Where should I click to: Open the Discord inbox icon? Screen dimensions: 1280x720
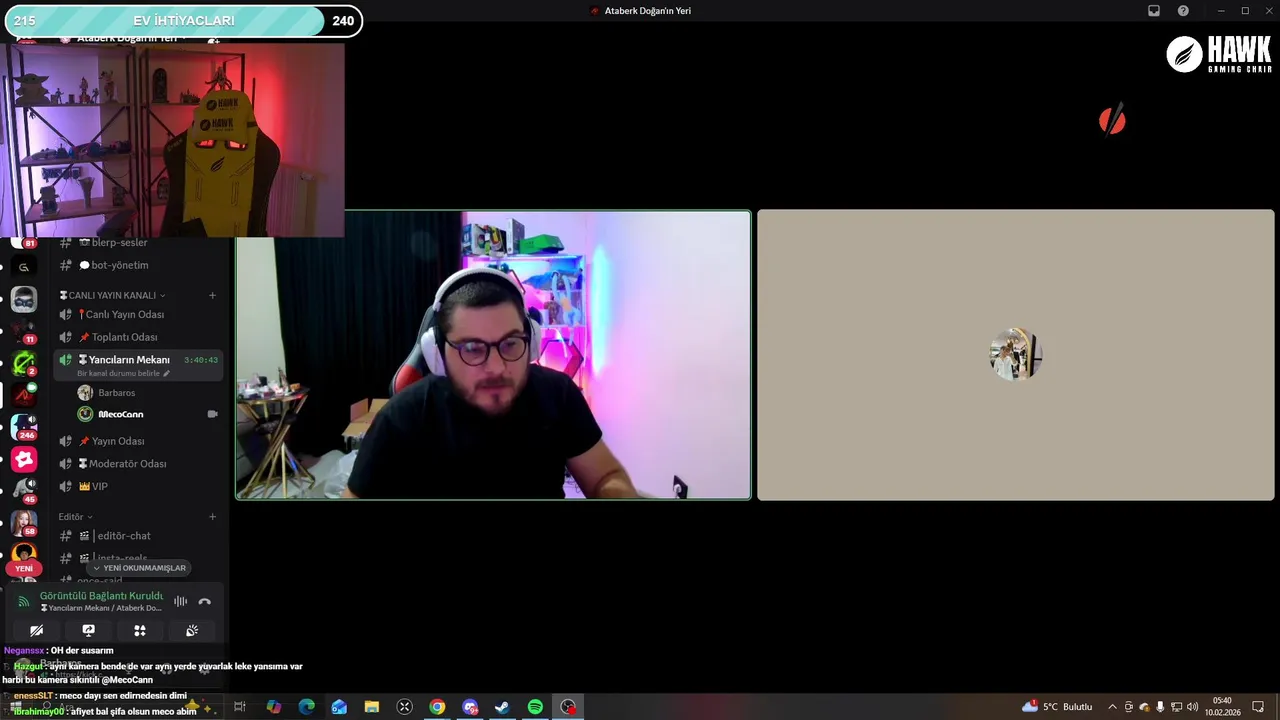[x=1154, y=11]
